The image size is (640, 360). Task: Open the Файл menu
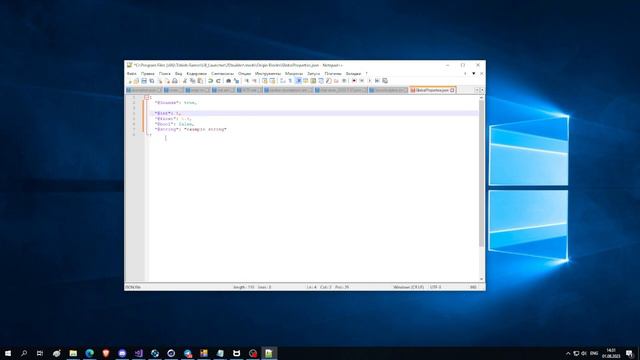pyautogui.click(x=131, y=73)
